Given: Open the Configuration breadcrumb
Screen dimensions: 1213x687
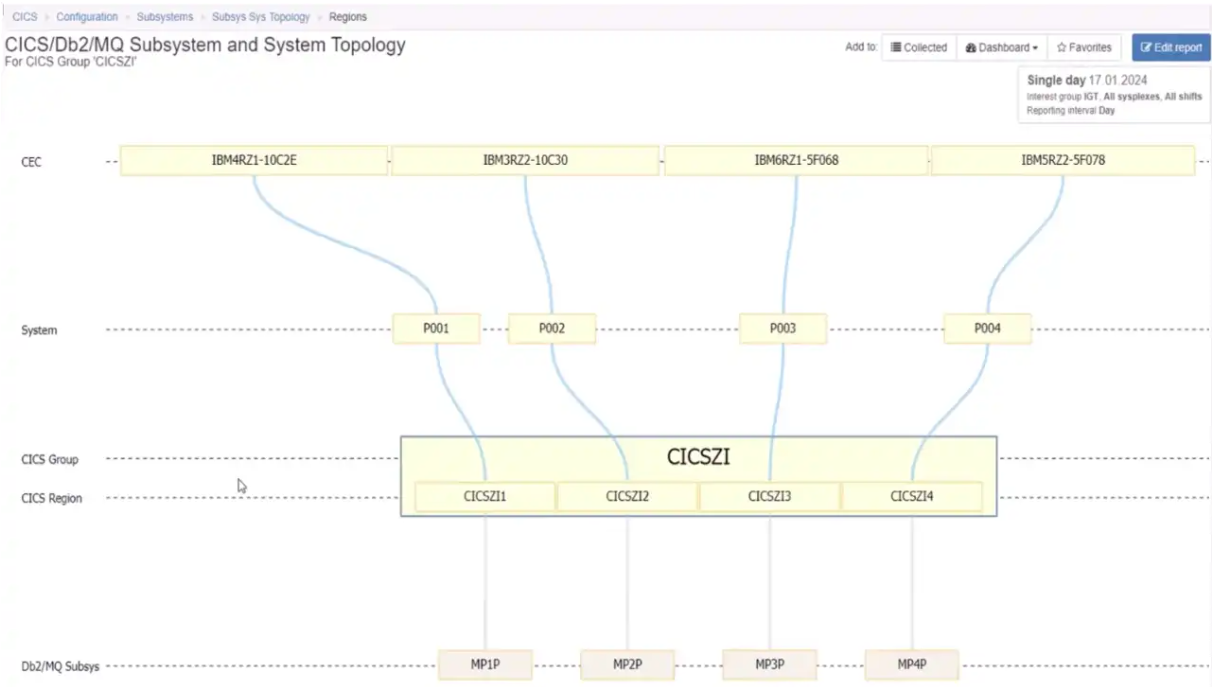Looking at the screenshot, I should coord(87,17).
